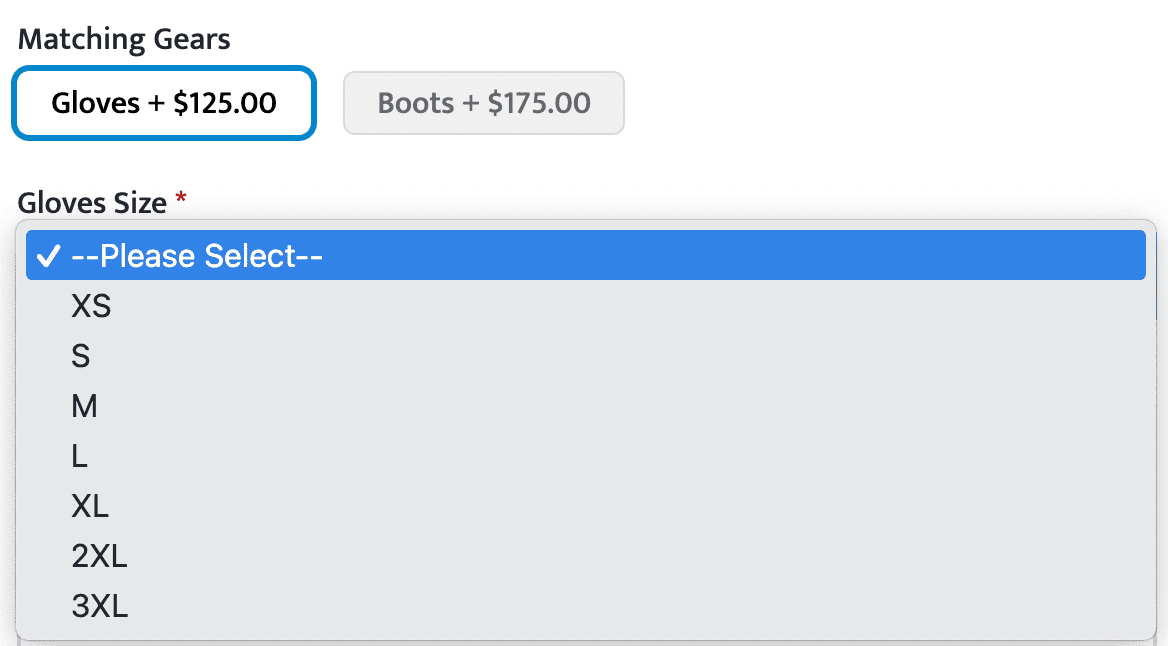Select 3XL in the dropdown list

click(99, 606)
